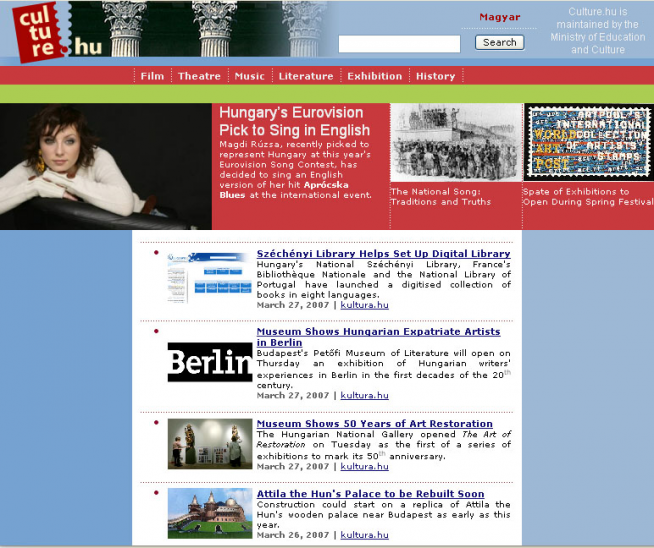Open the Exhibition category
This screenshot has height=548, width=654.
coord(375,76)
